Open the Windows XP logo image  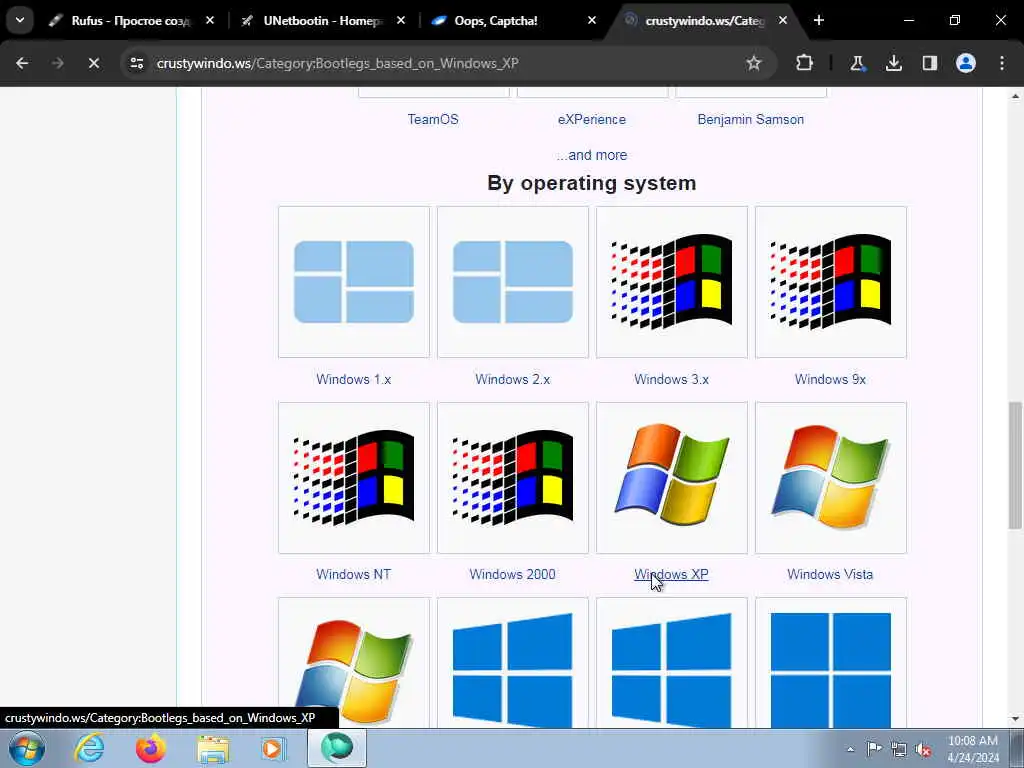click(671, 477)
